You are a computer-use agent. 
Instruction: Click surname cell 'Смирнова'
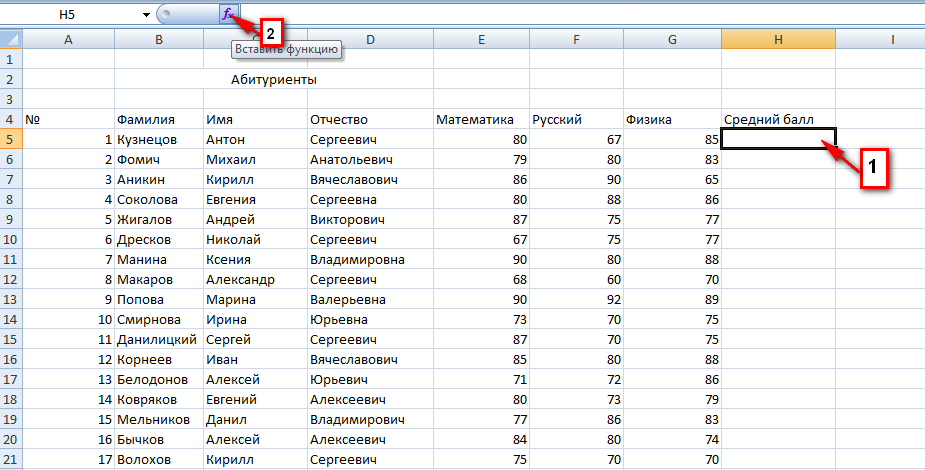pos(159,320)
